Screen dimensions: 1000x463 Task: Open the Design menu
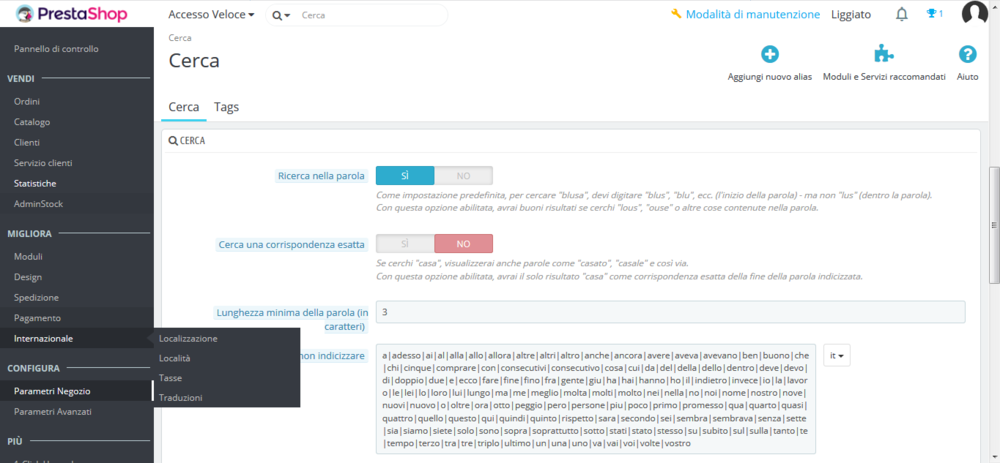[x=28, y=277]
